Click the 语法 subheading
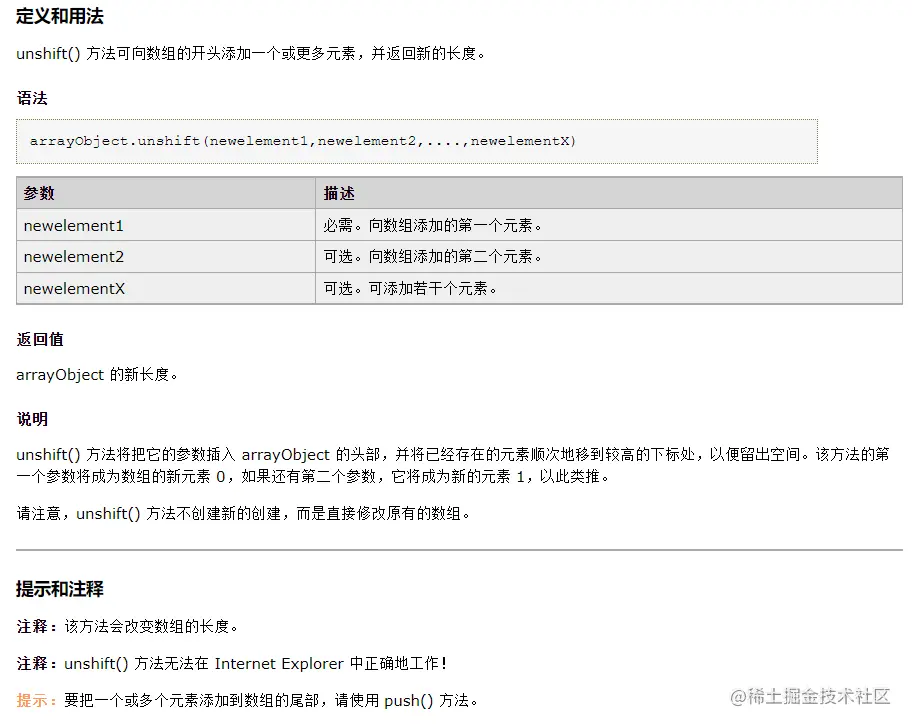This screenshot has height=728, width=912. click(x=32, y=98)
